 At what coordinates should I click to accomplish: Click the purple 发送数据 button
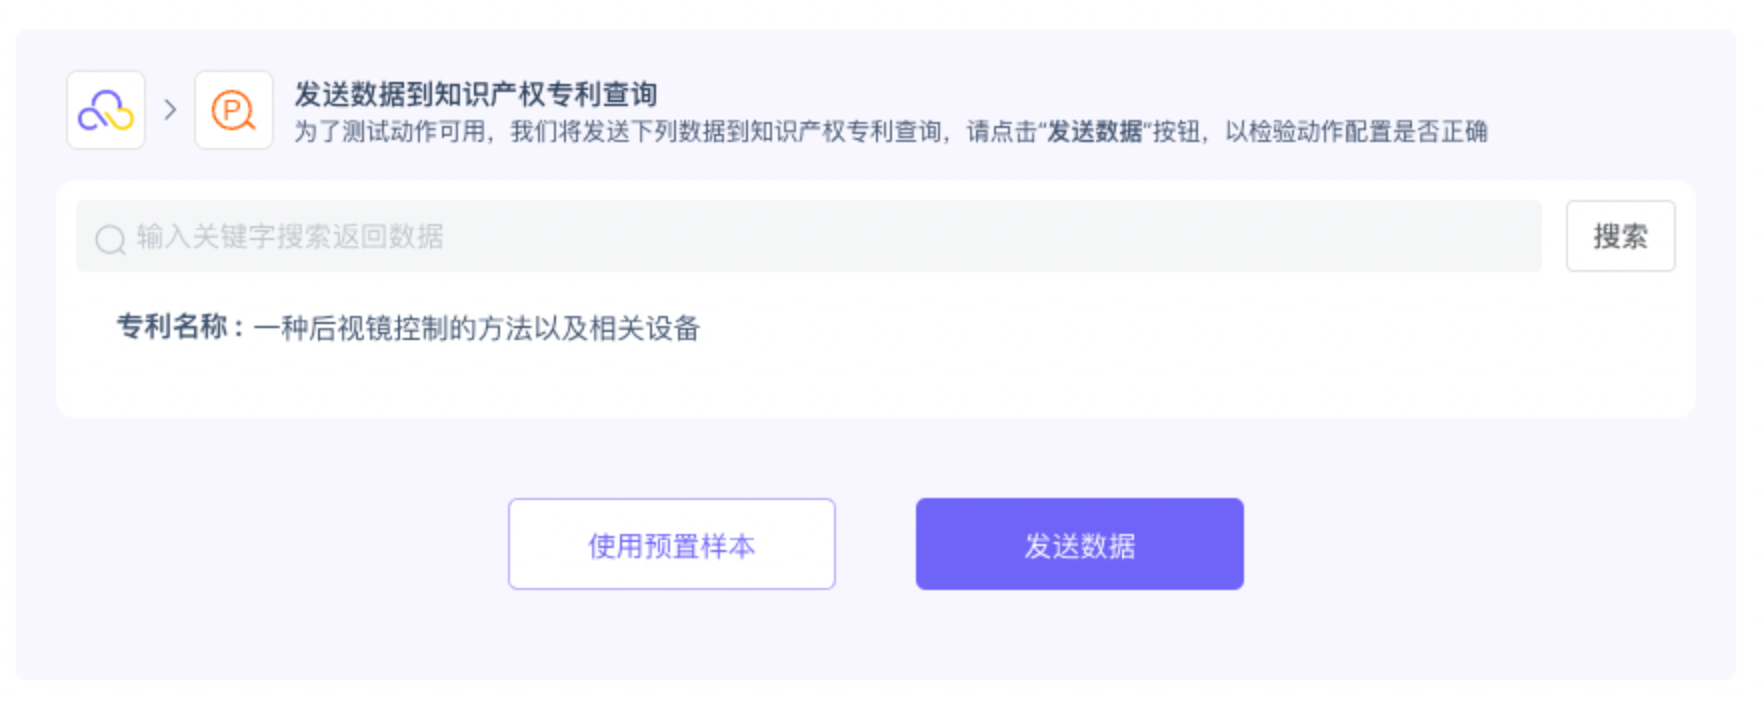pyautogui.click(x=1079, y=544)
